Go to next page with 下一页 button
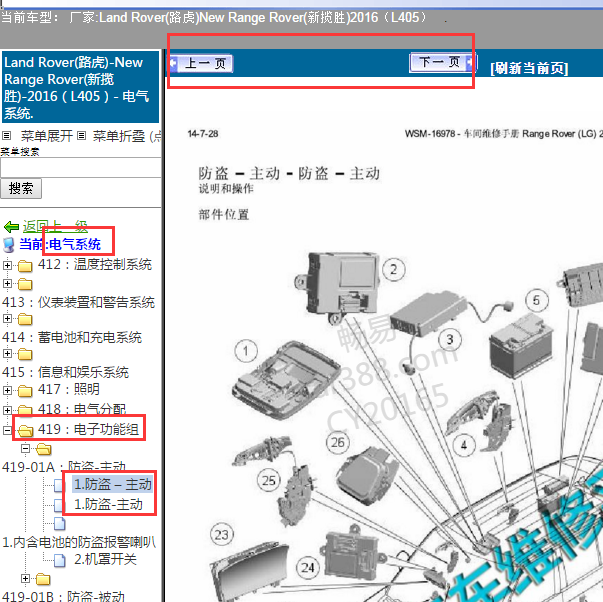 click(x=443, y=62)
